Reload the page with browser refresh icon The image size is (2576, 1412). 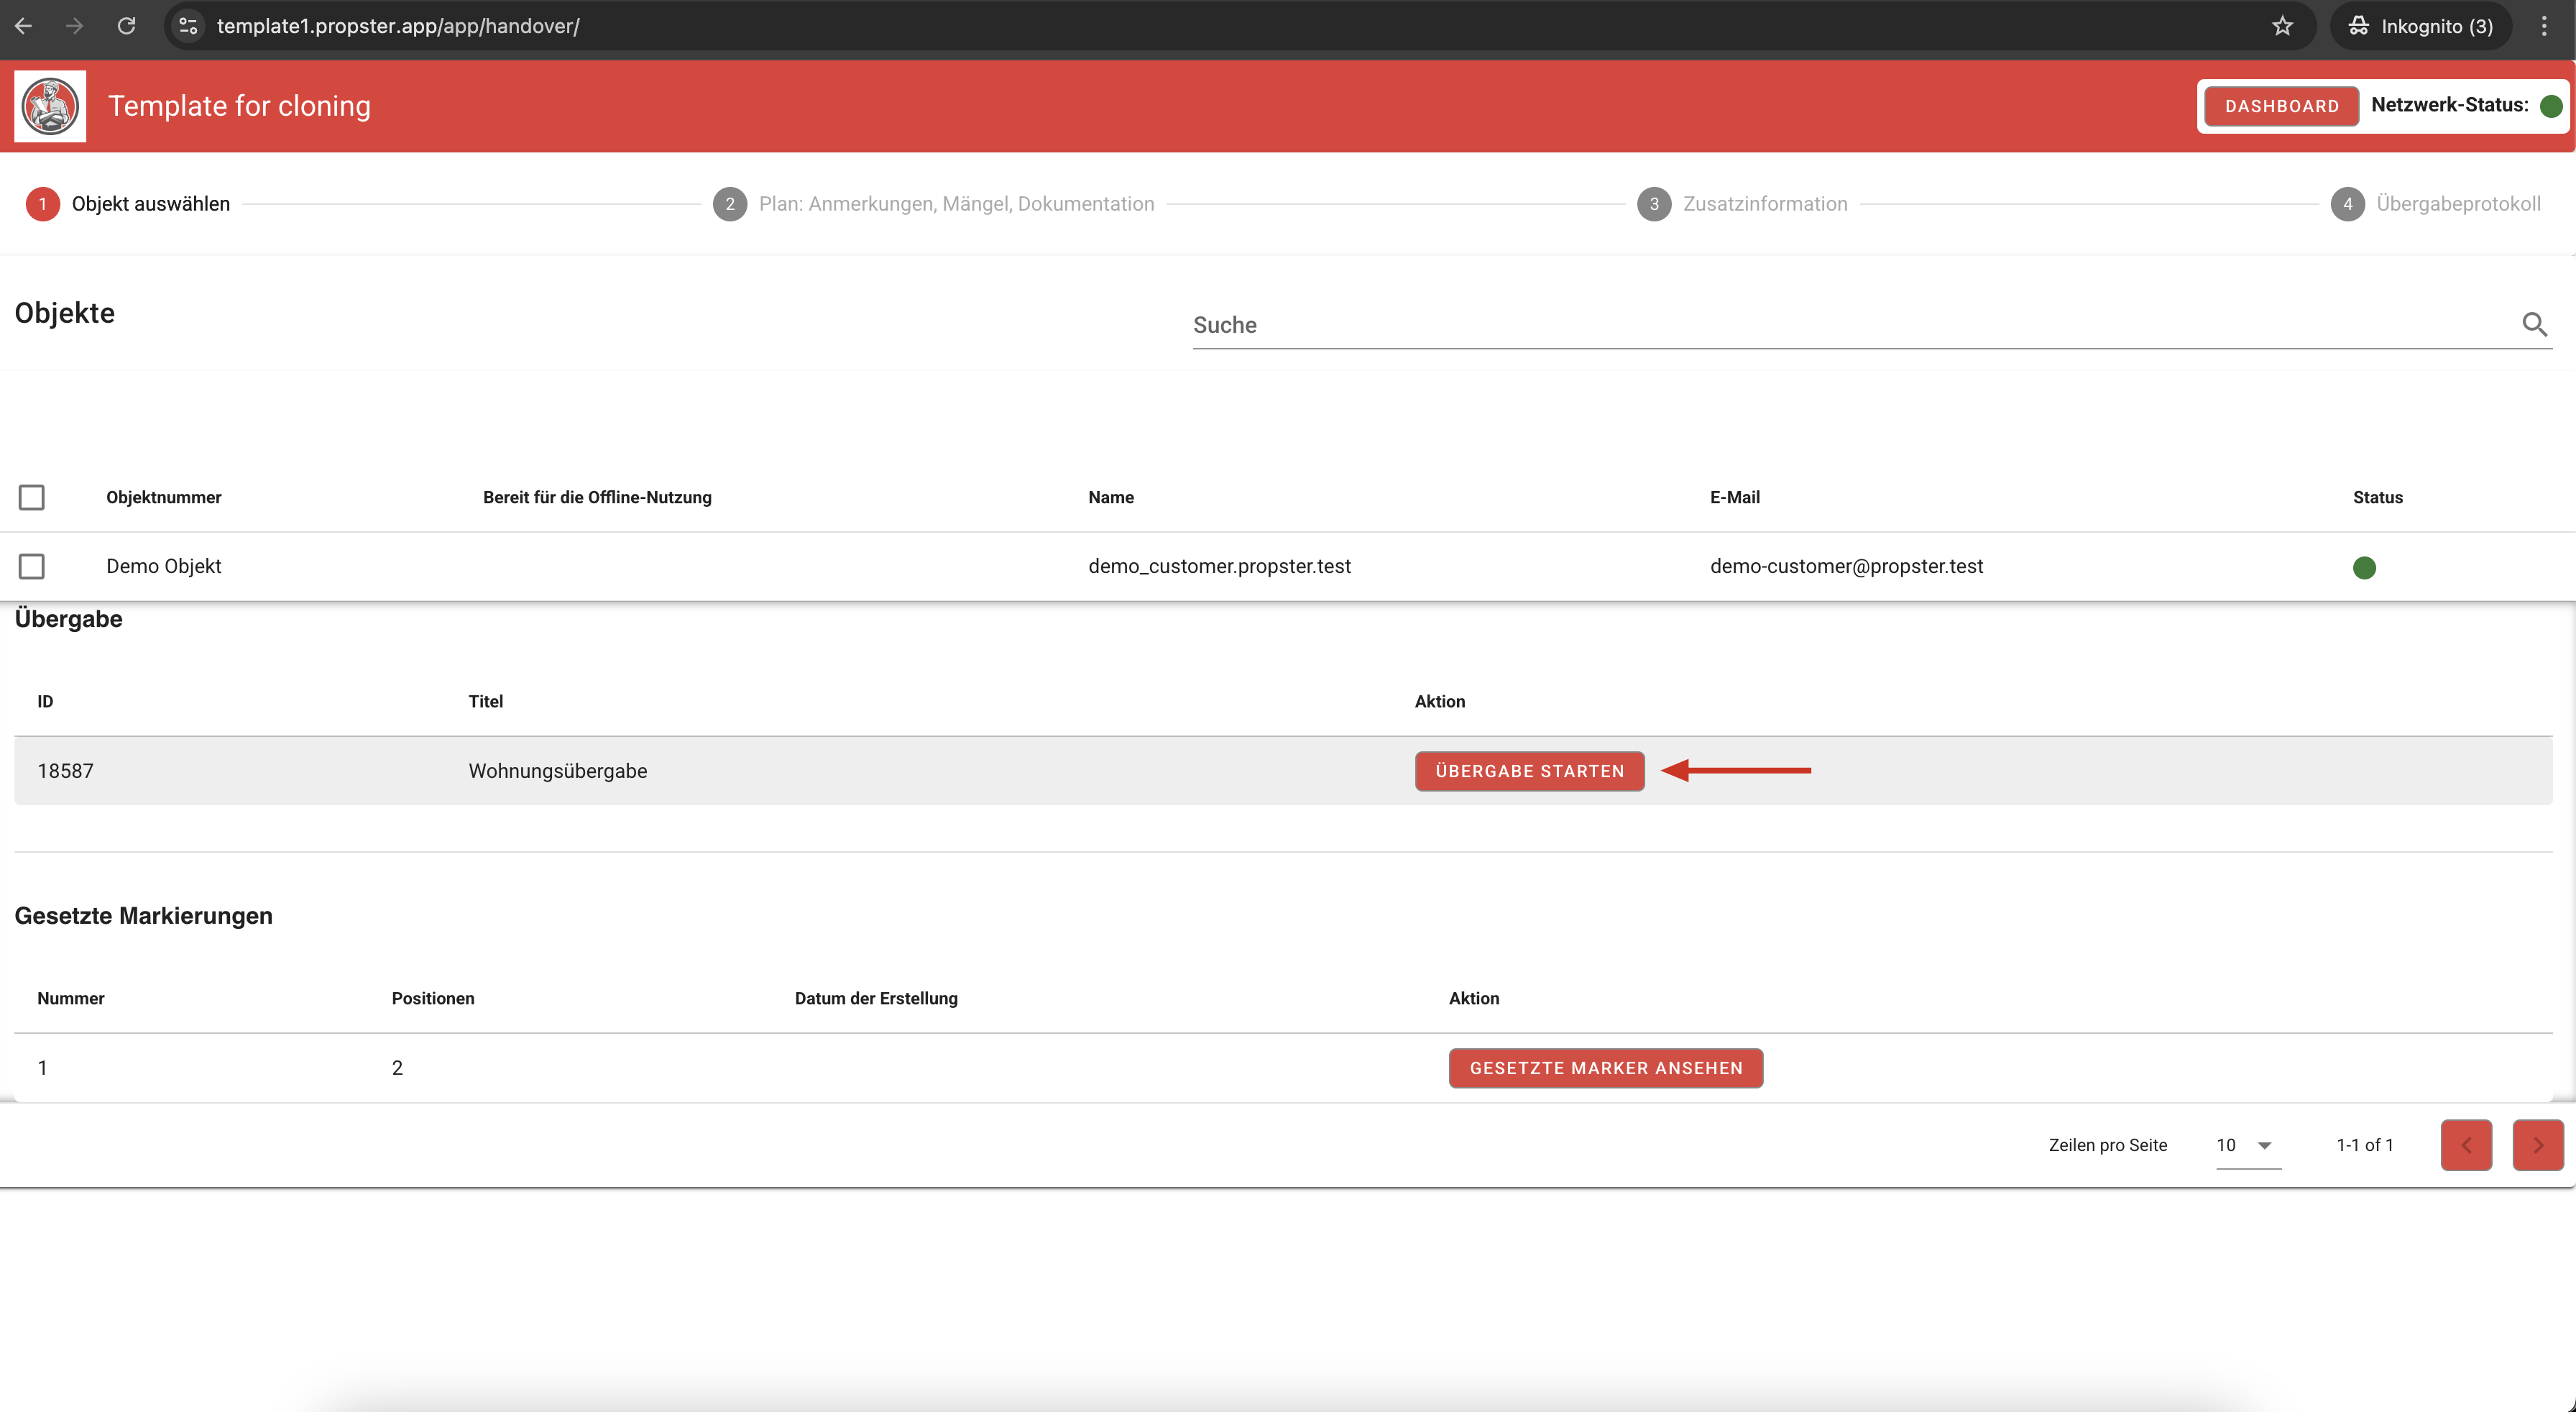(126, 26)
